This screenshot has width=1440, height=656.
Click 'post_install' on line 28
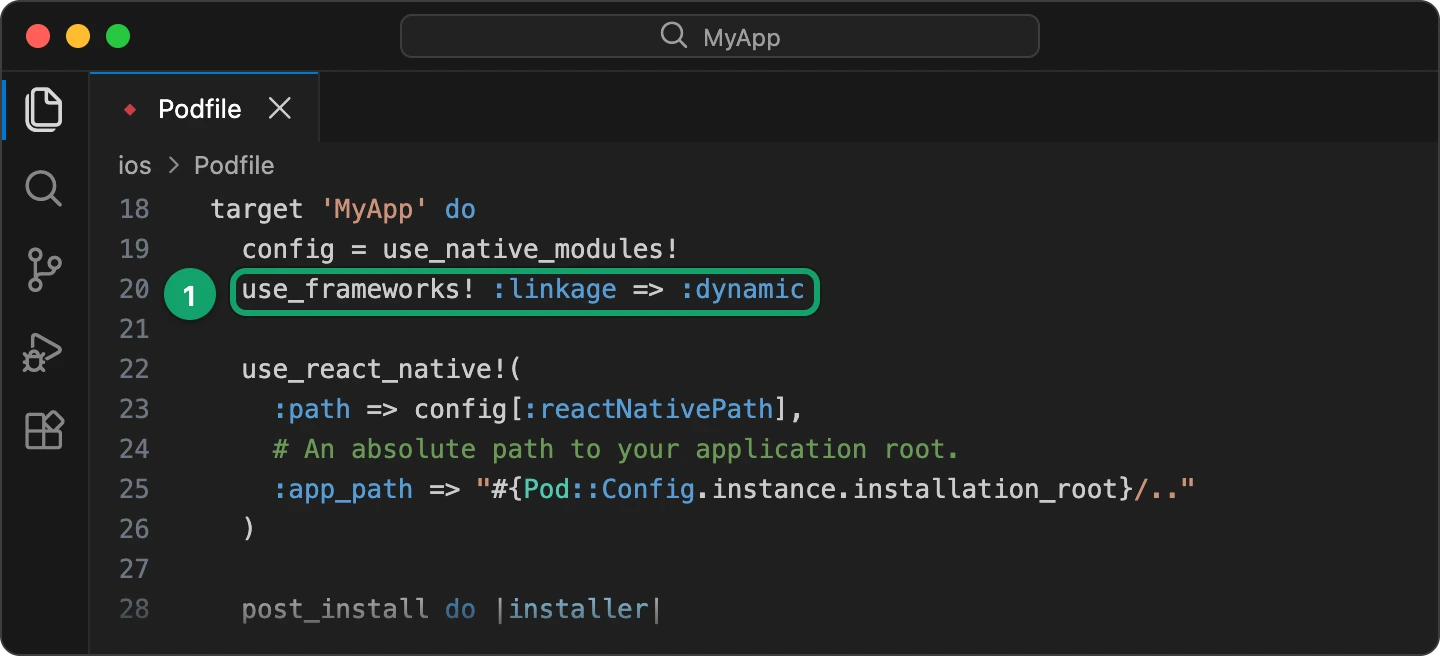[335, 609]
